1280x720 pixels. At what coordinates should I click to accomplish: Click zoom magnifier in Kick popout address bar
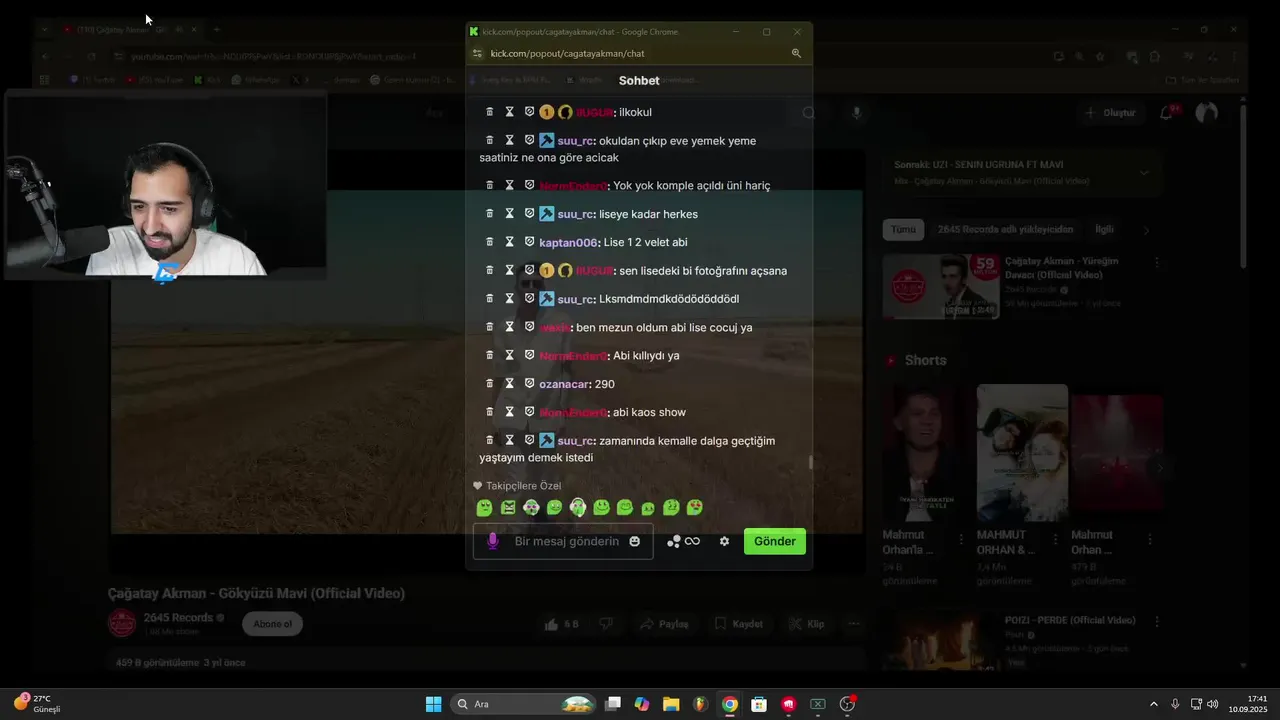click(x=796, y=53)
